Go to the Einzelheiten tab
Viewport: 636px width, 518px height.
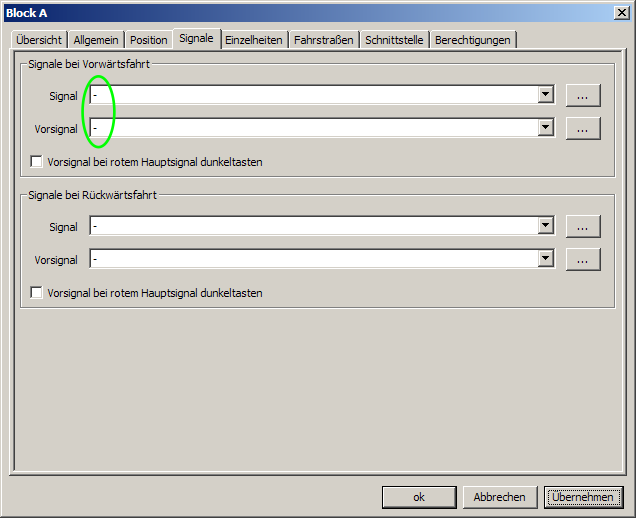pos(253,40)
